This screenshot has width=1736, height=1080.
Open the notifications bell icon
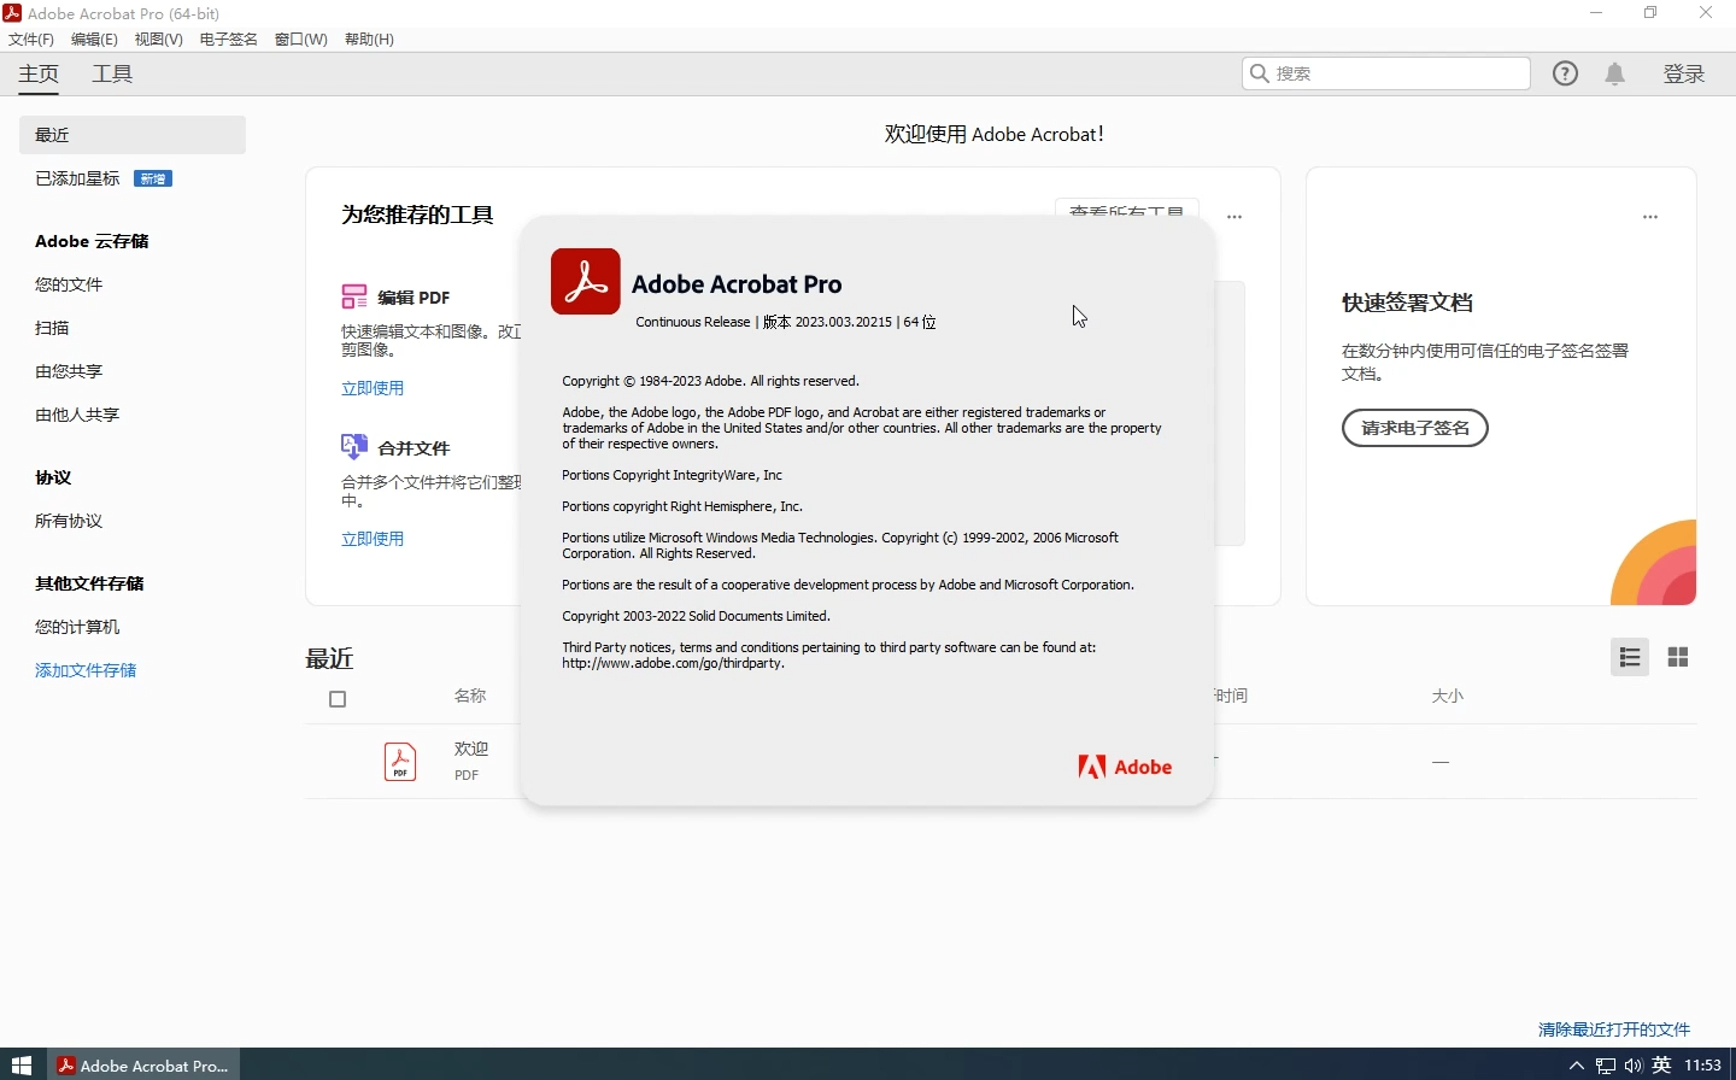[1615, 73]
